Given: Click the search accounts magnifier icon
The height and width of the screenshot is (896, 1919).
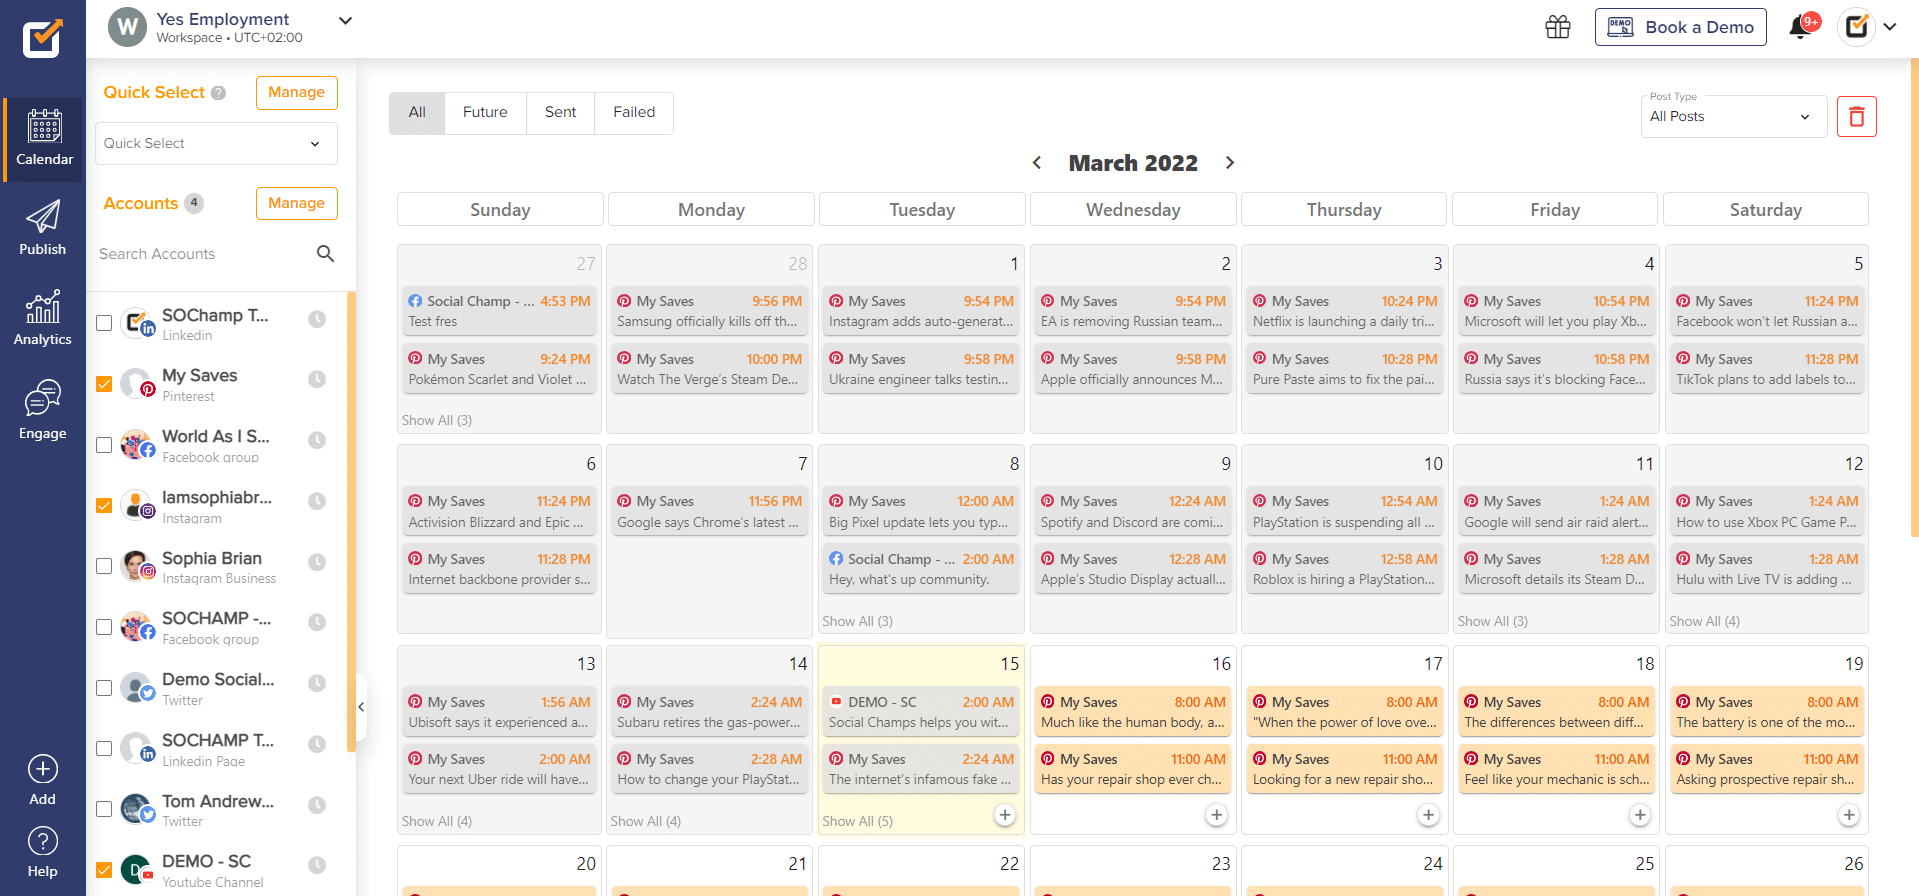Looking at the screenshot, I should (325, 254).
